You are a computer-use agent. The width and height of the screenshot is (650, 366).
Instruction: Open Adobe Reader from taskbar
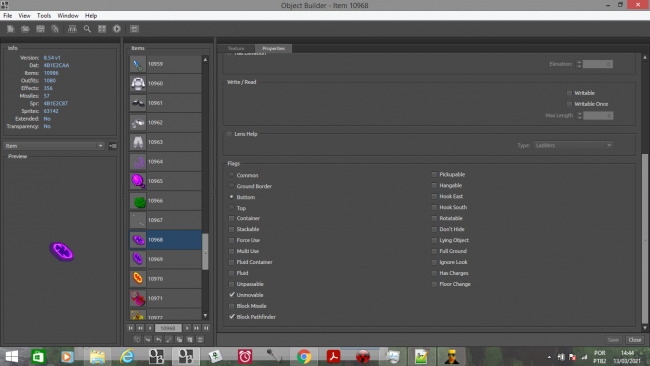click(x=333, y=356)
